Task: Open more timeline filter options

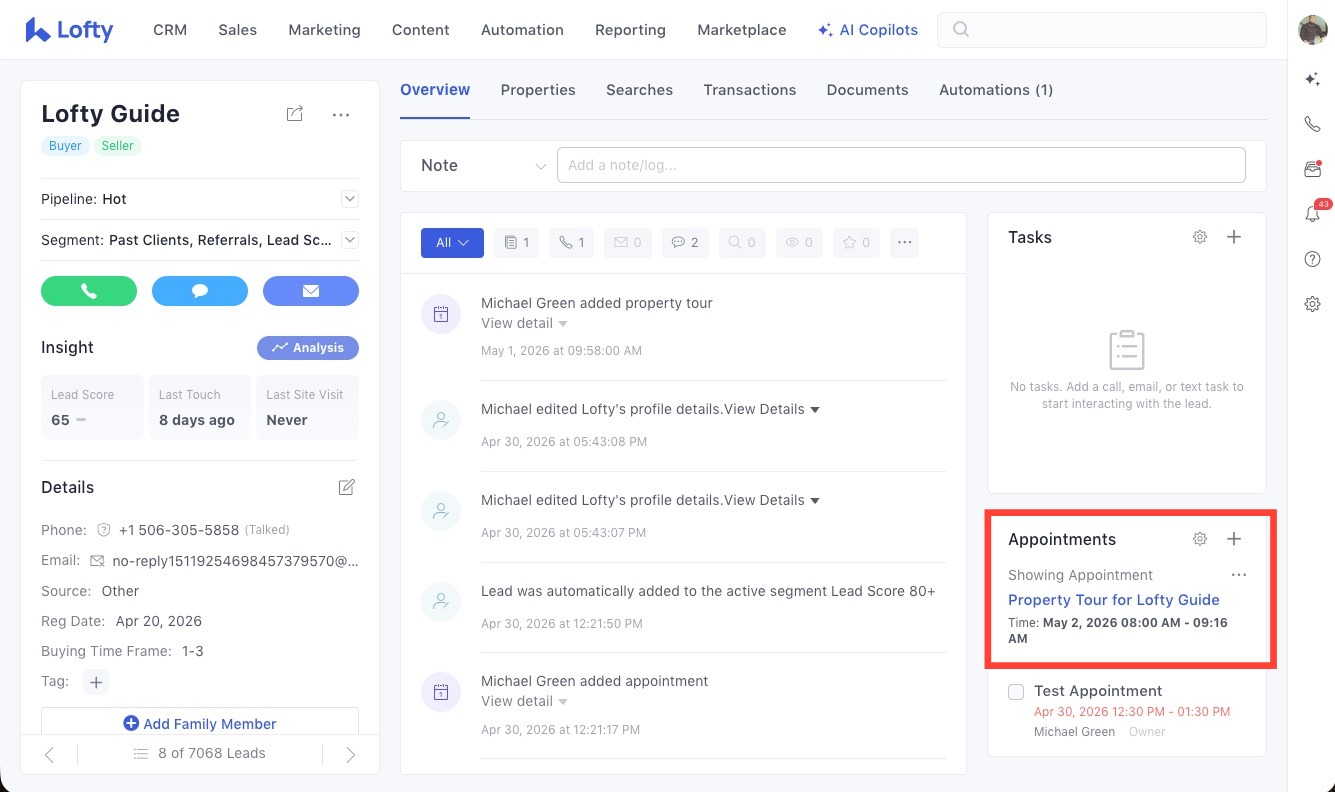Action: 904,242
